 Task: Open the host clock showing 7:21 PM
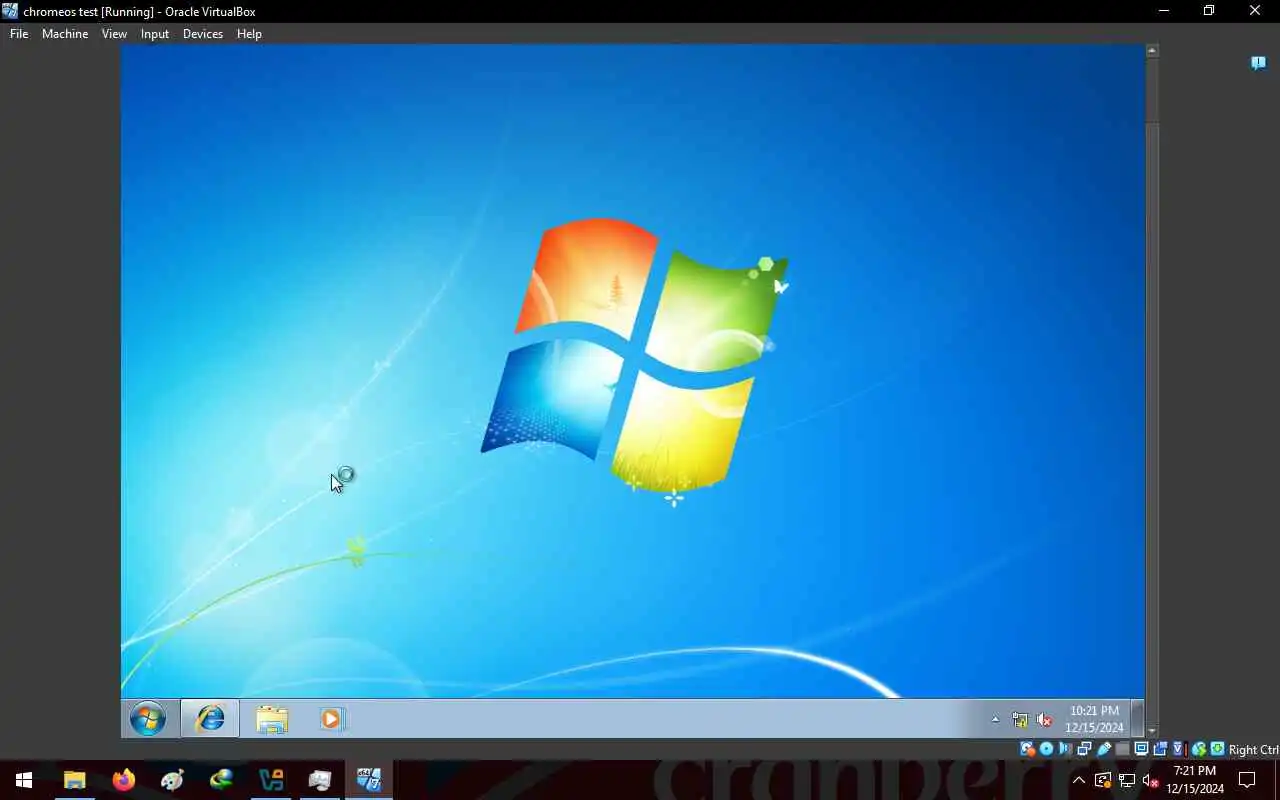(x=1195, y=780)
